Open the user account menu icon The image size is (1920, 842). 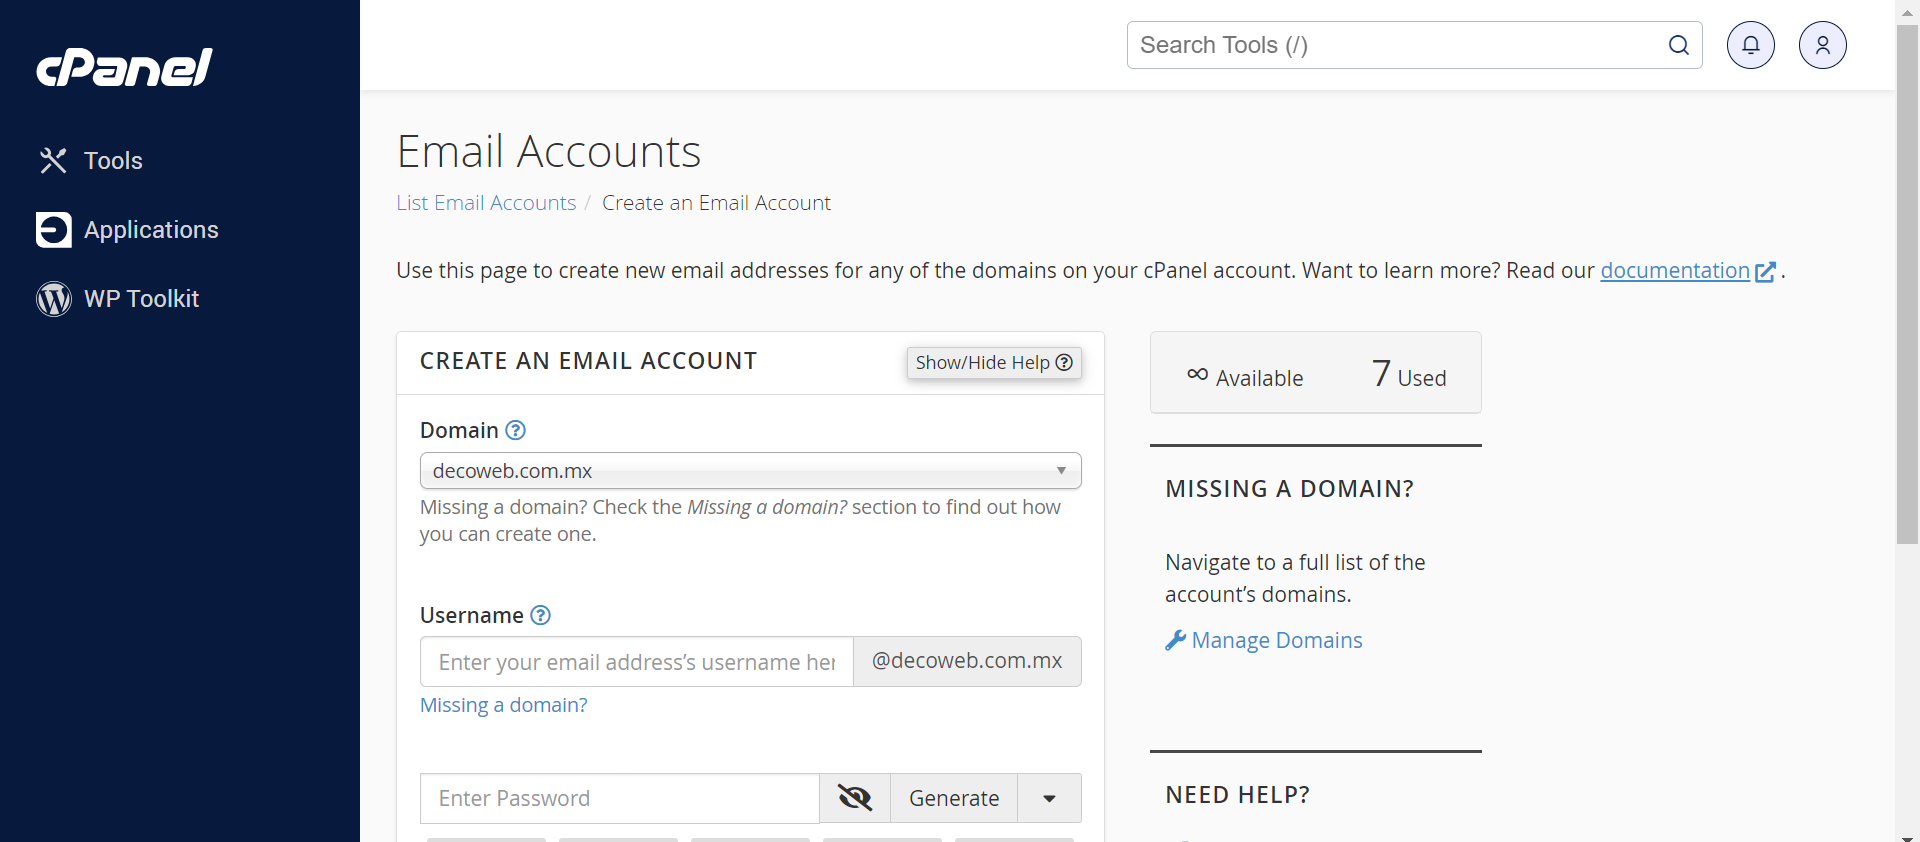click(x=1822, y=45)
